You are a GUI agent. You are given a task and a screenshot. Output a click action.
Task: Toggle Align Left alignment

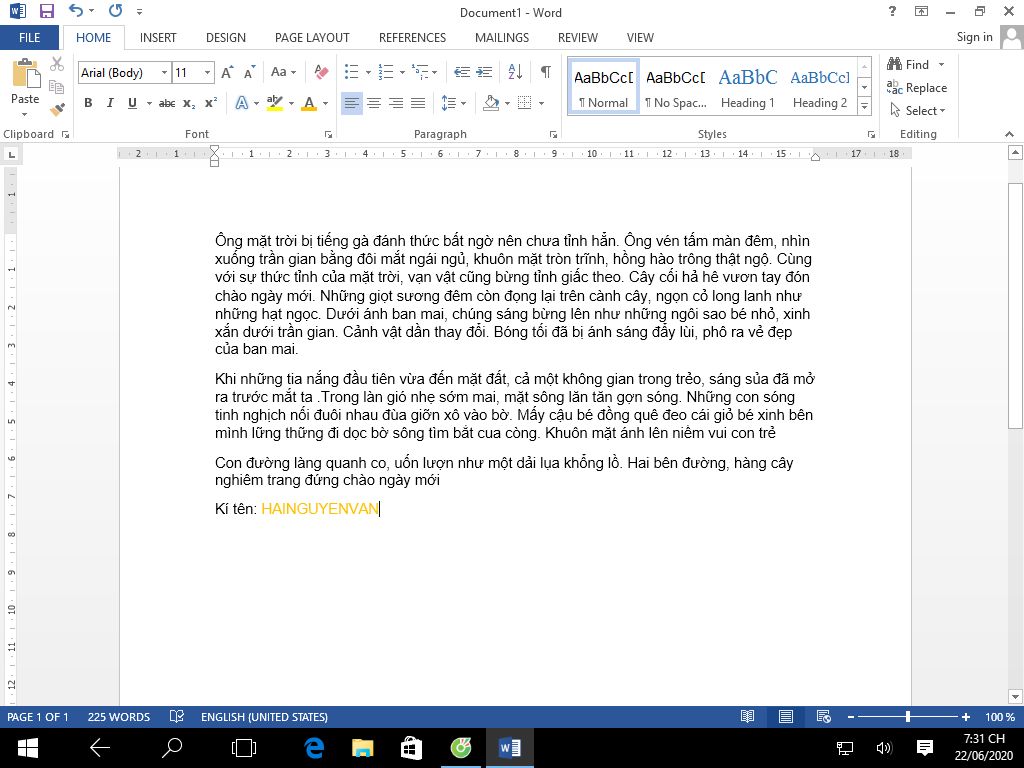351,103
